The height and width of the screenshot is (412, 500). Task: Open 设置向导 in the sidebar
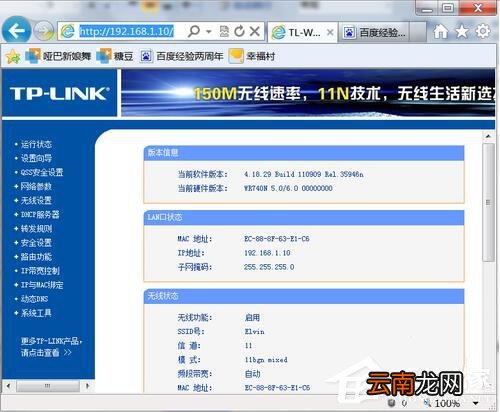[36, 158]
